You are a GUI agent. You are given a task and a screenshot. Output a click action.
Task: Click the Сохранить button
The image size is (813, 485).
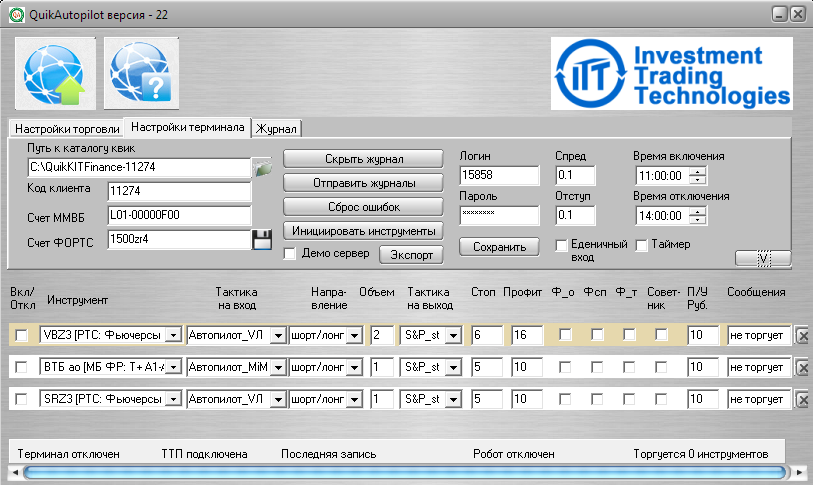499,247
